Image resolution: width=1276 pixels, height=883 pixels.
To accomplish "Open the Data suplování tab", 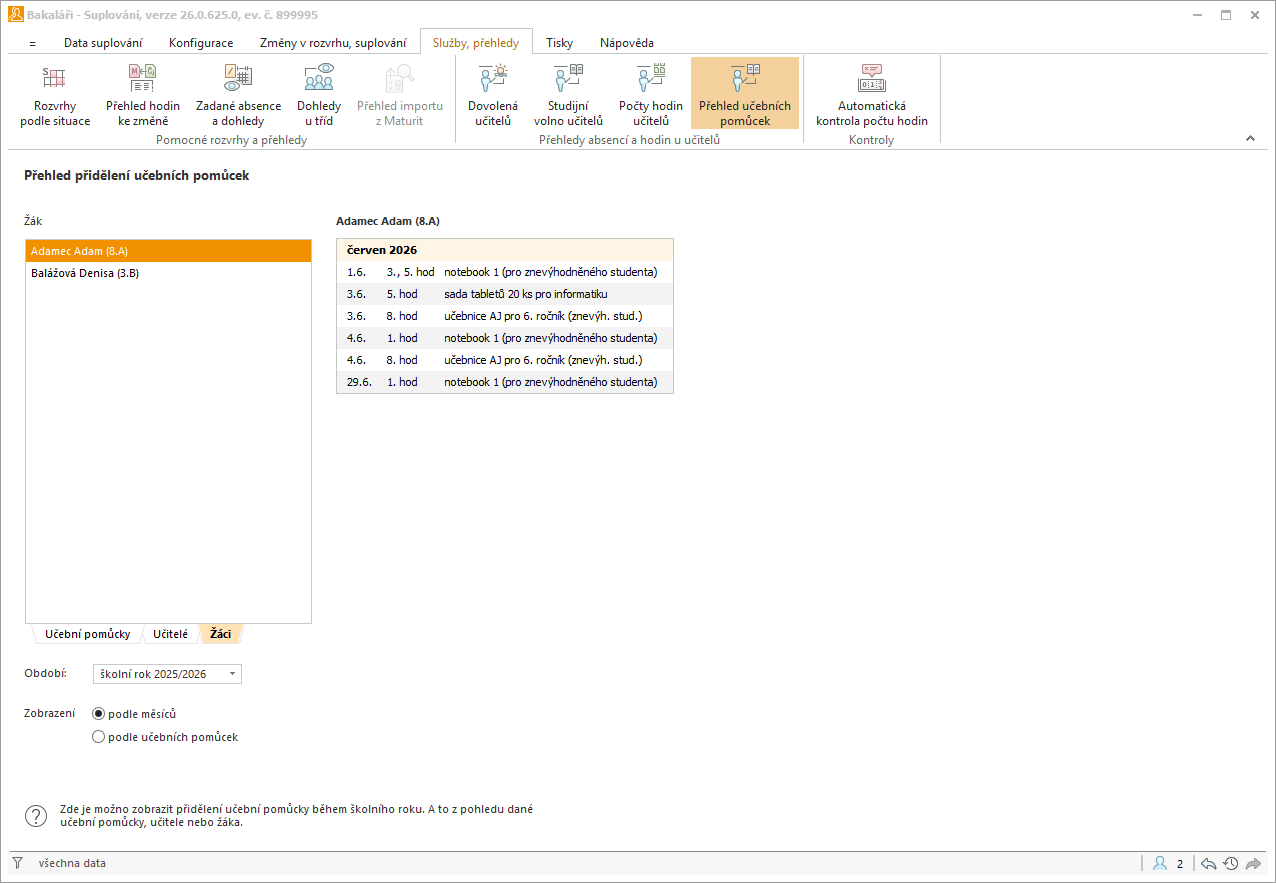I will [x=103, y=43].
